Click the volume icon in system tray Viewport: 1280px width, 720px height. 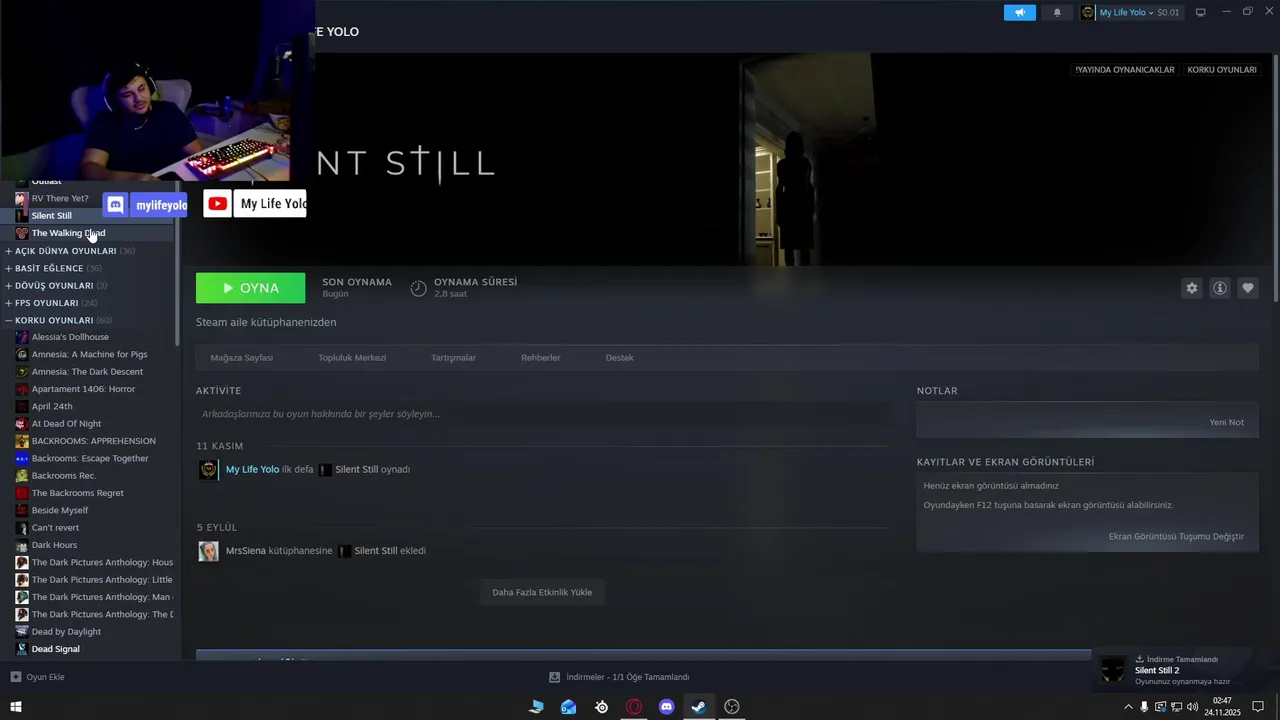[x=1191, y=707]
